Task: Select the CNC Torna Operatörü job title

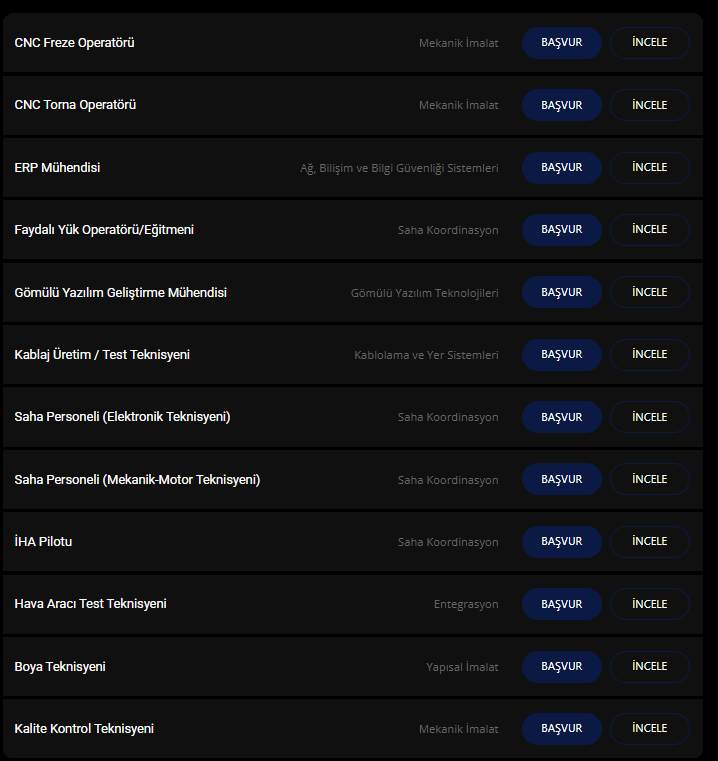Action: [x=75, y=105]
